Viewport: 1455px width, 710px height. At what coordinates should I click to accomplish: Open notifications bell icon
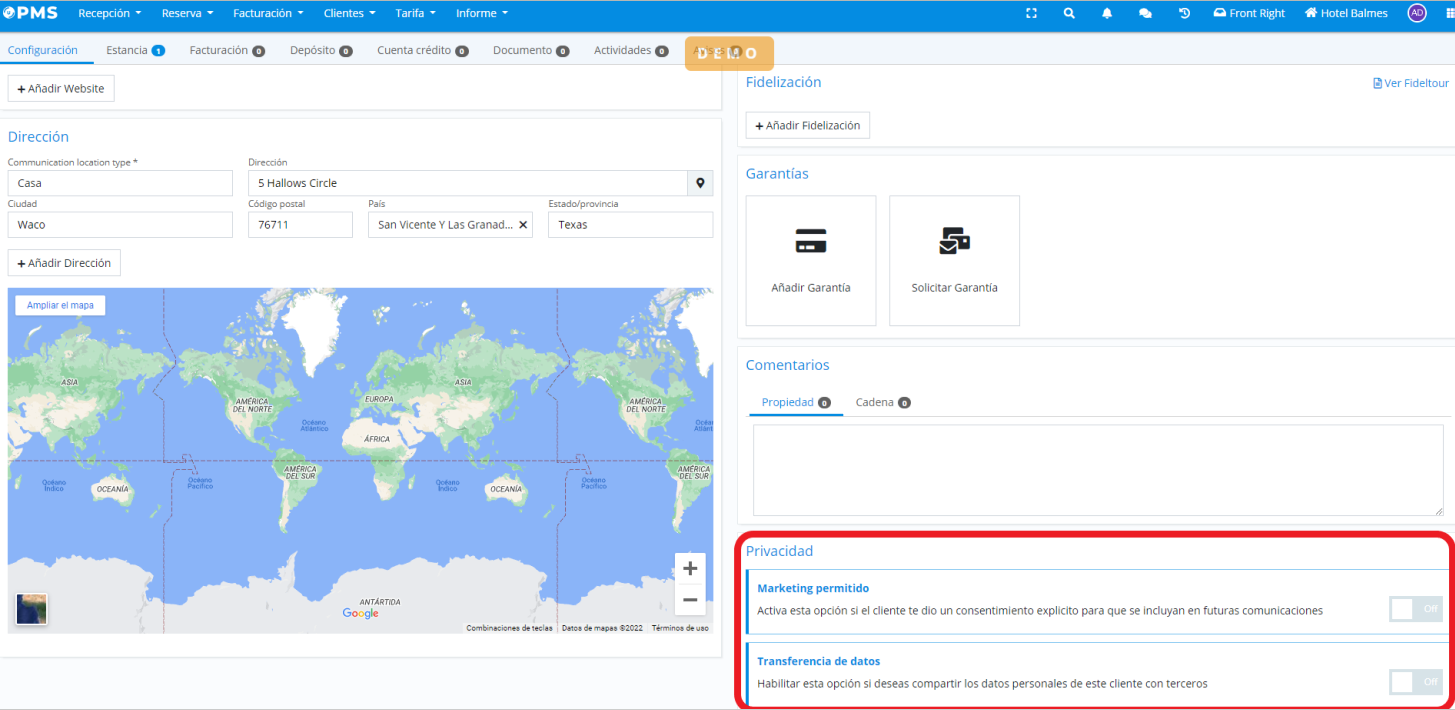point(1107,13)
